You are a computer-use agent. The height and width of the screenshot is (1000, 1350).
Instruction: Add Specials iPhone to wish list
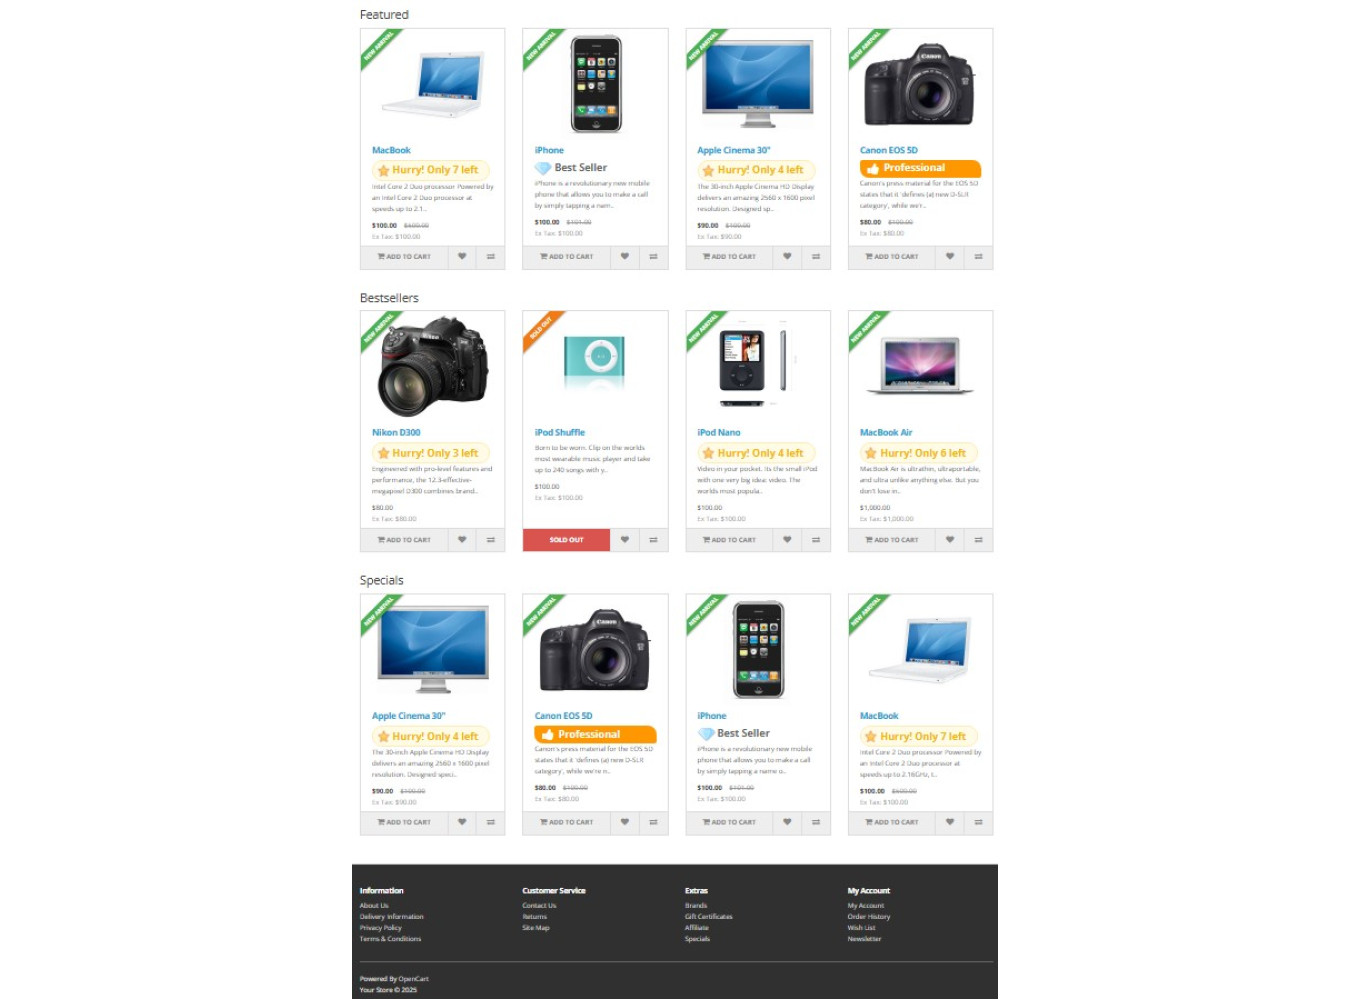click(x=787, y=823)
